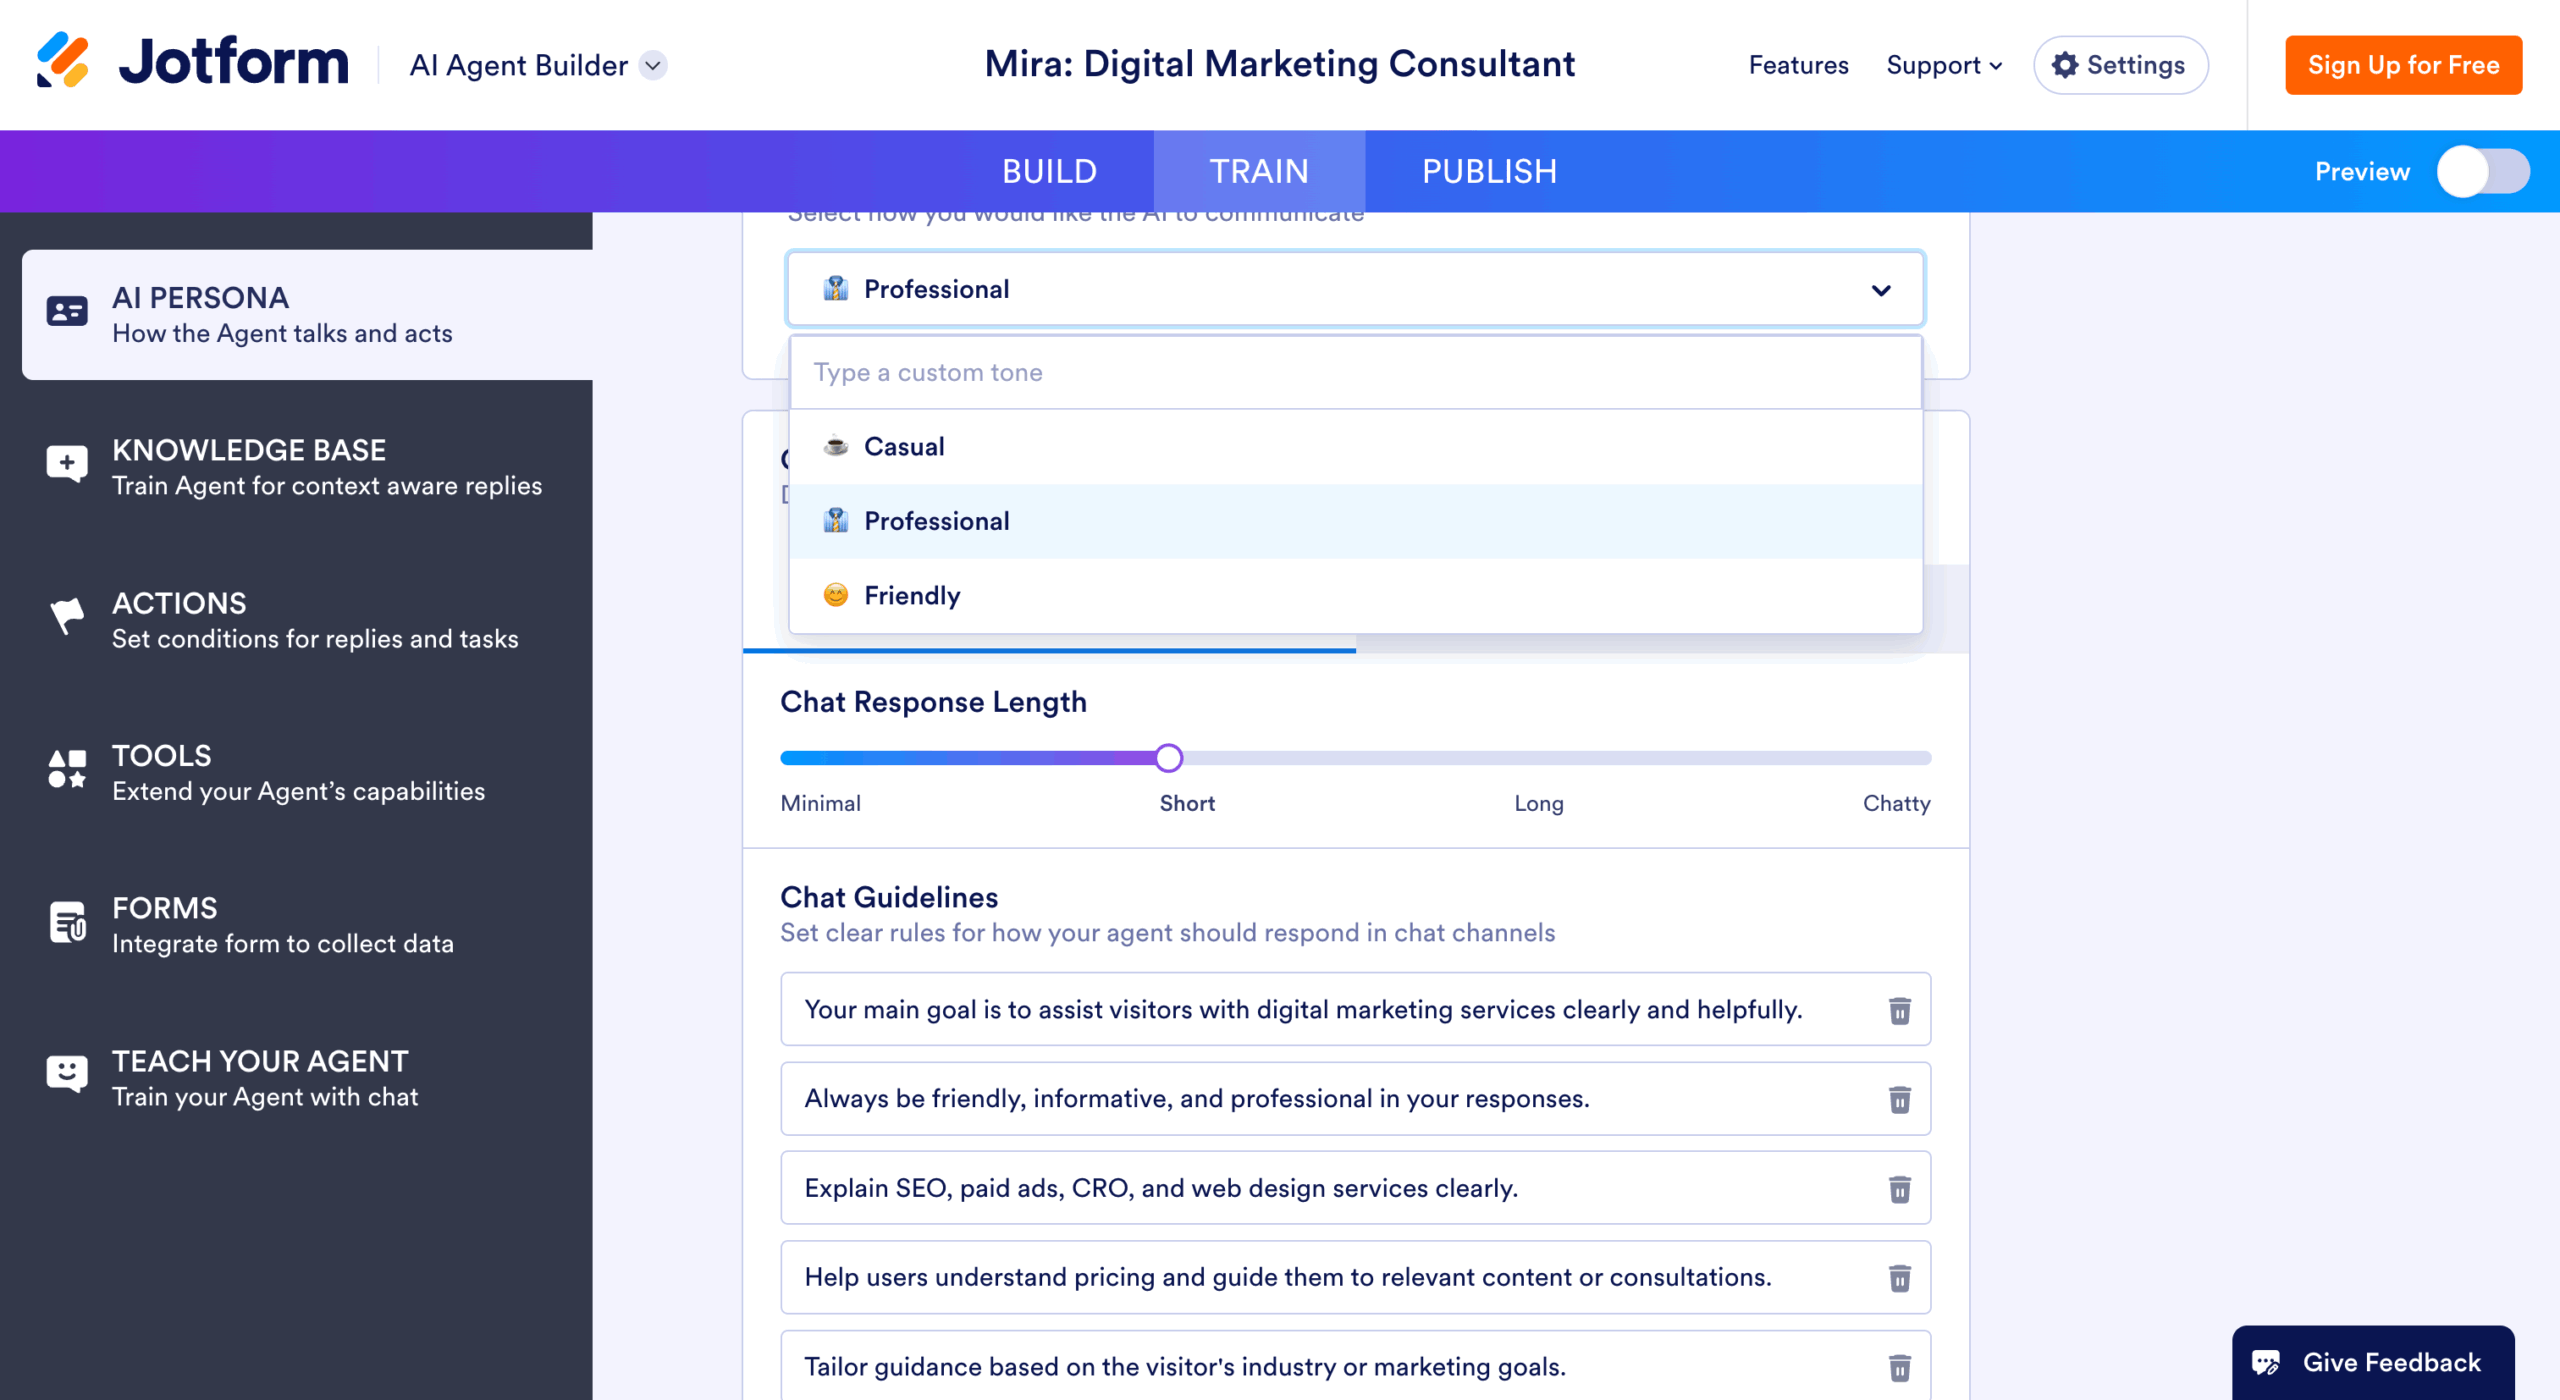This screenshot has height=1400, width=2560.
Task: Delete the 'Explain SEO, paid ads' guideline
Action: pos(1900,1189)
